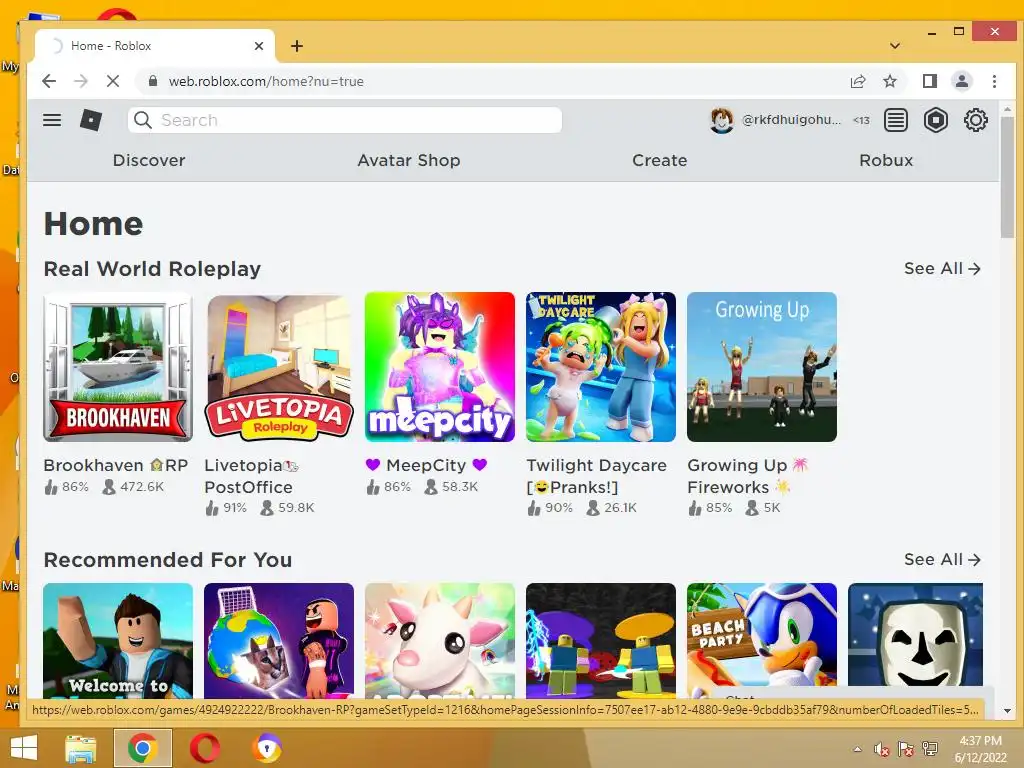The image size is (1024, 768).
Task: Open the MeepCity game thumbnail
Action: coord(440,367)
